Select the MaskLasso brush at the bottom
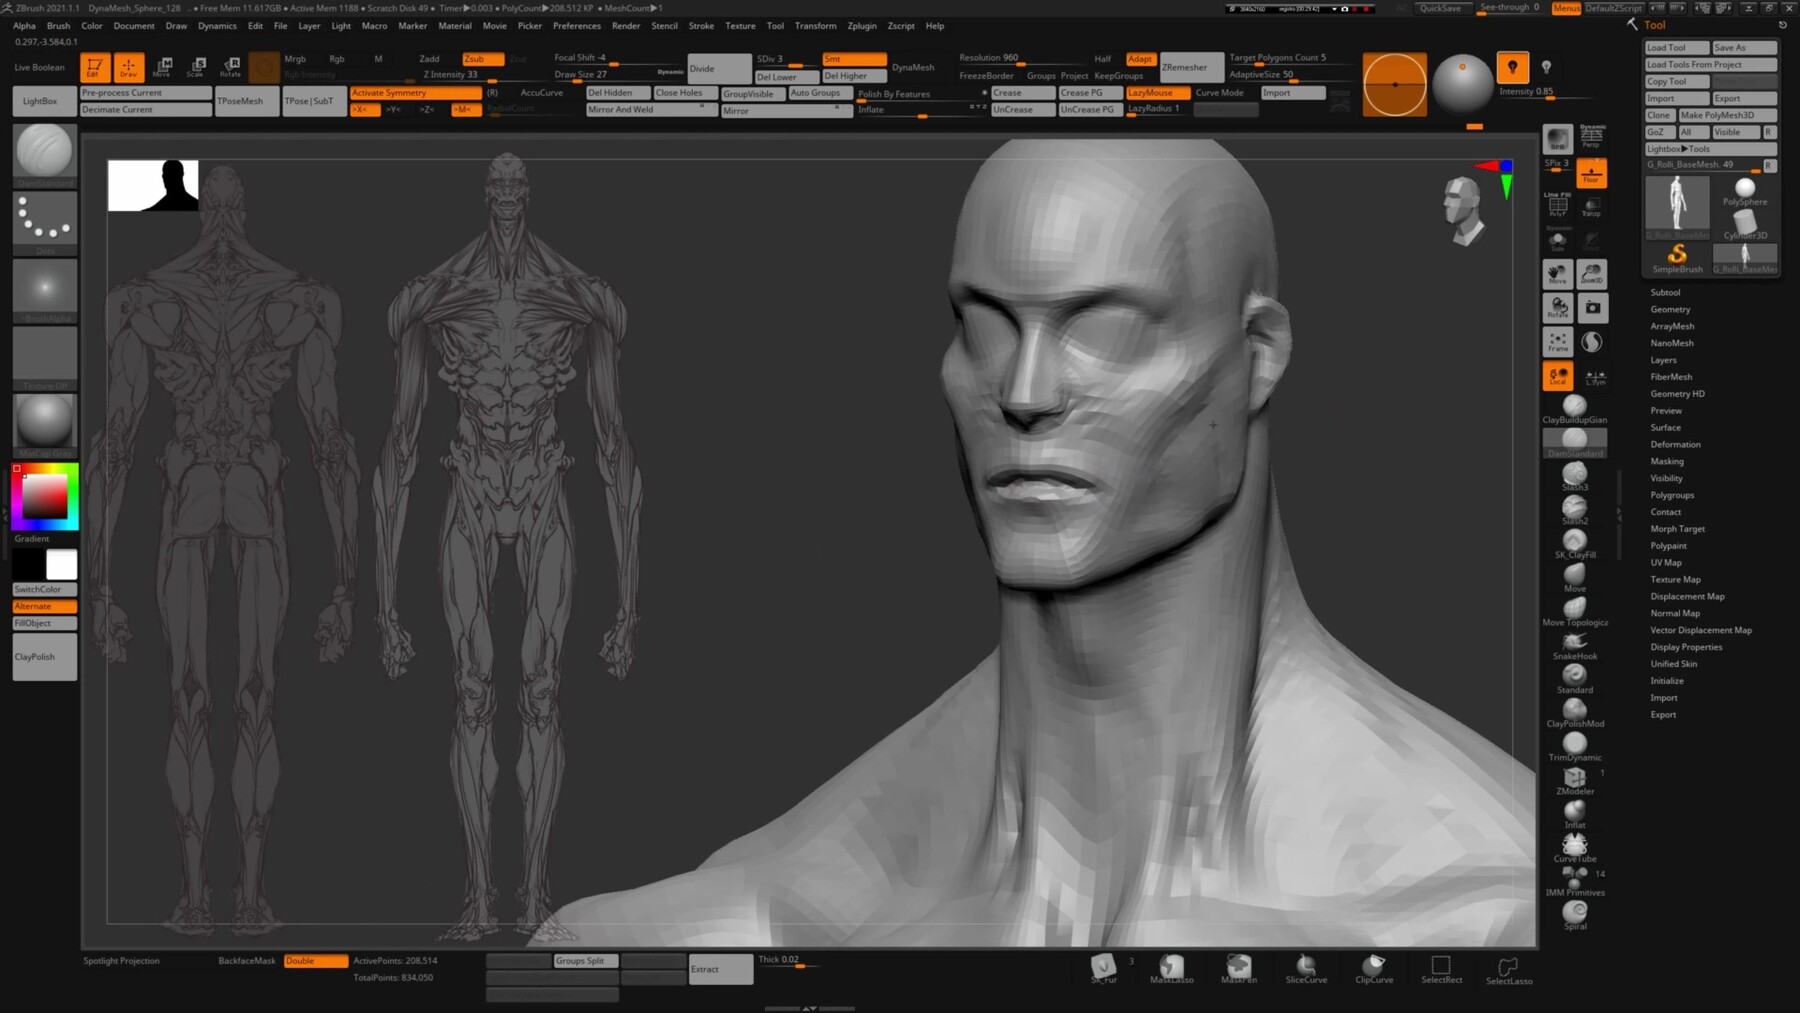The image size is (1800, 1013). 1172,966
